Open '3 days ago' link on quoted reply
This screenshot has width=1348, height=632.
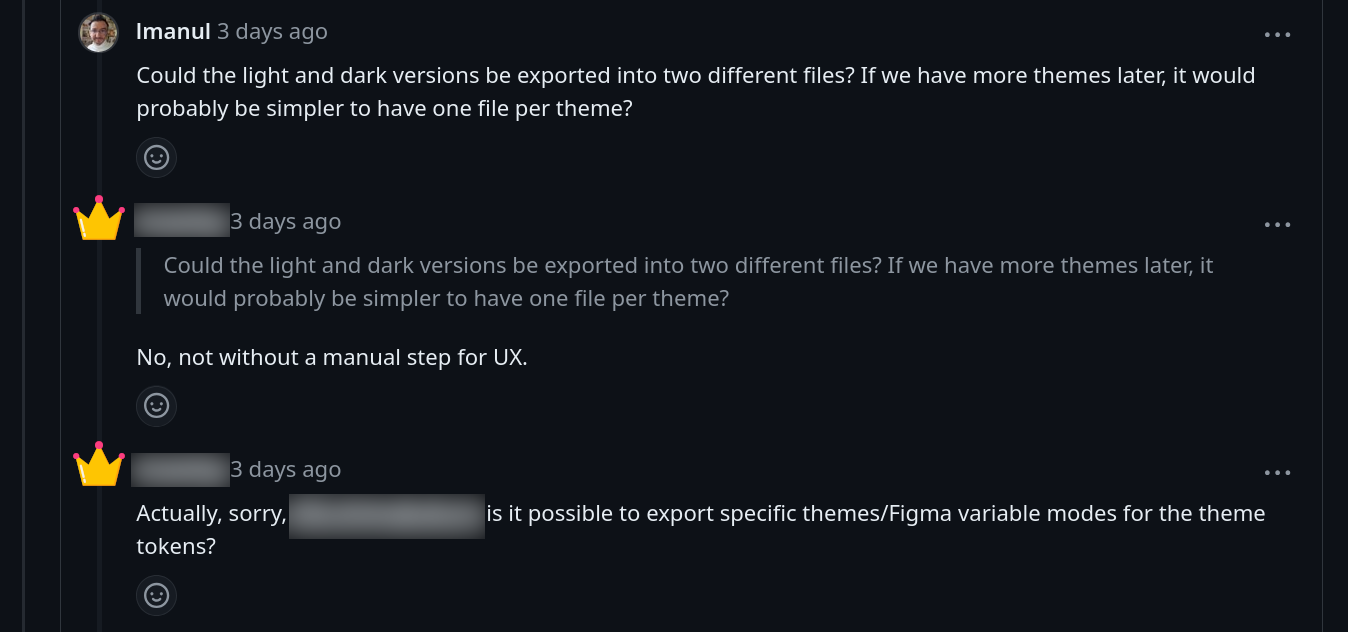286,221
